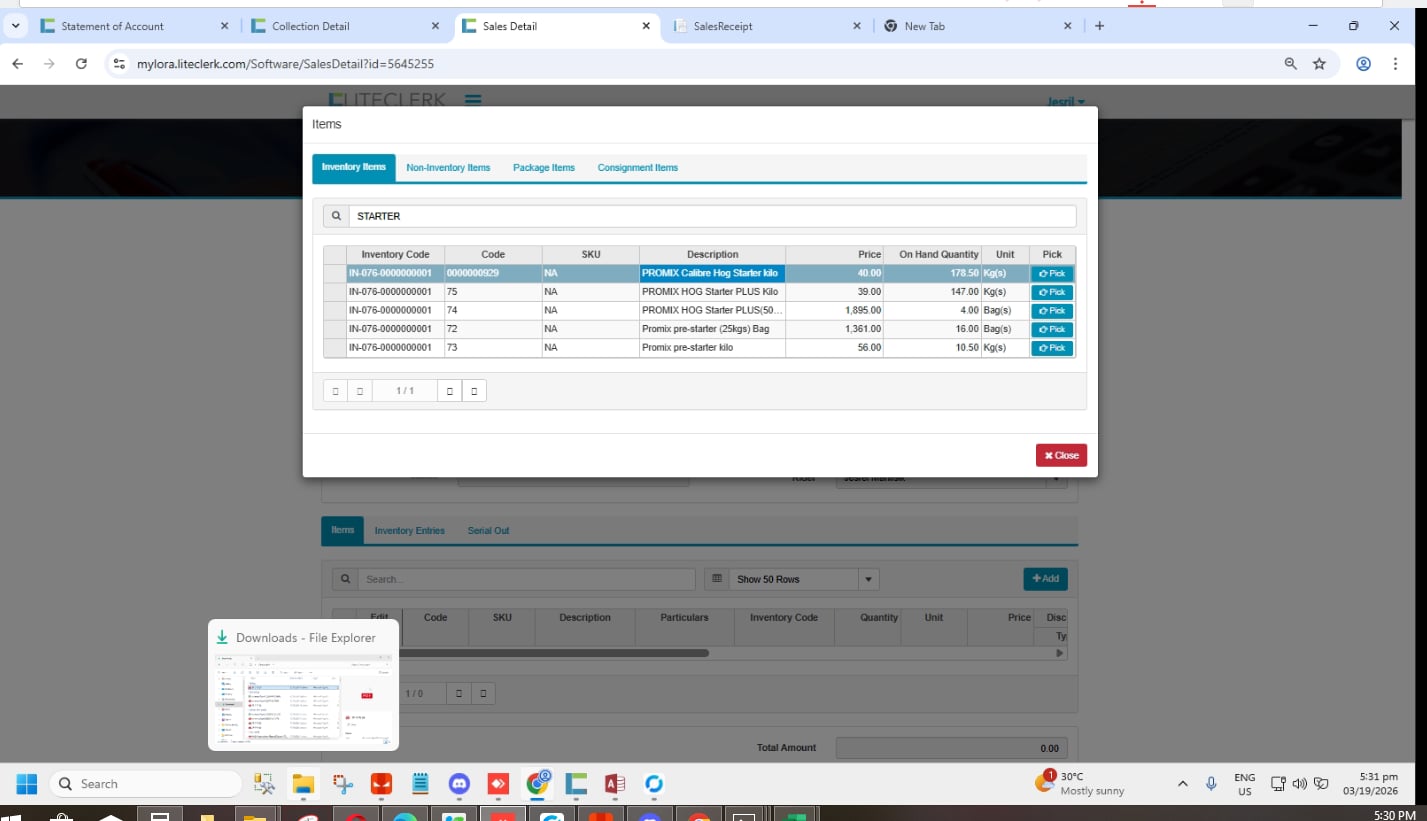
Task: Open a new browser tab
Action: (1100, 26)
